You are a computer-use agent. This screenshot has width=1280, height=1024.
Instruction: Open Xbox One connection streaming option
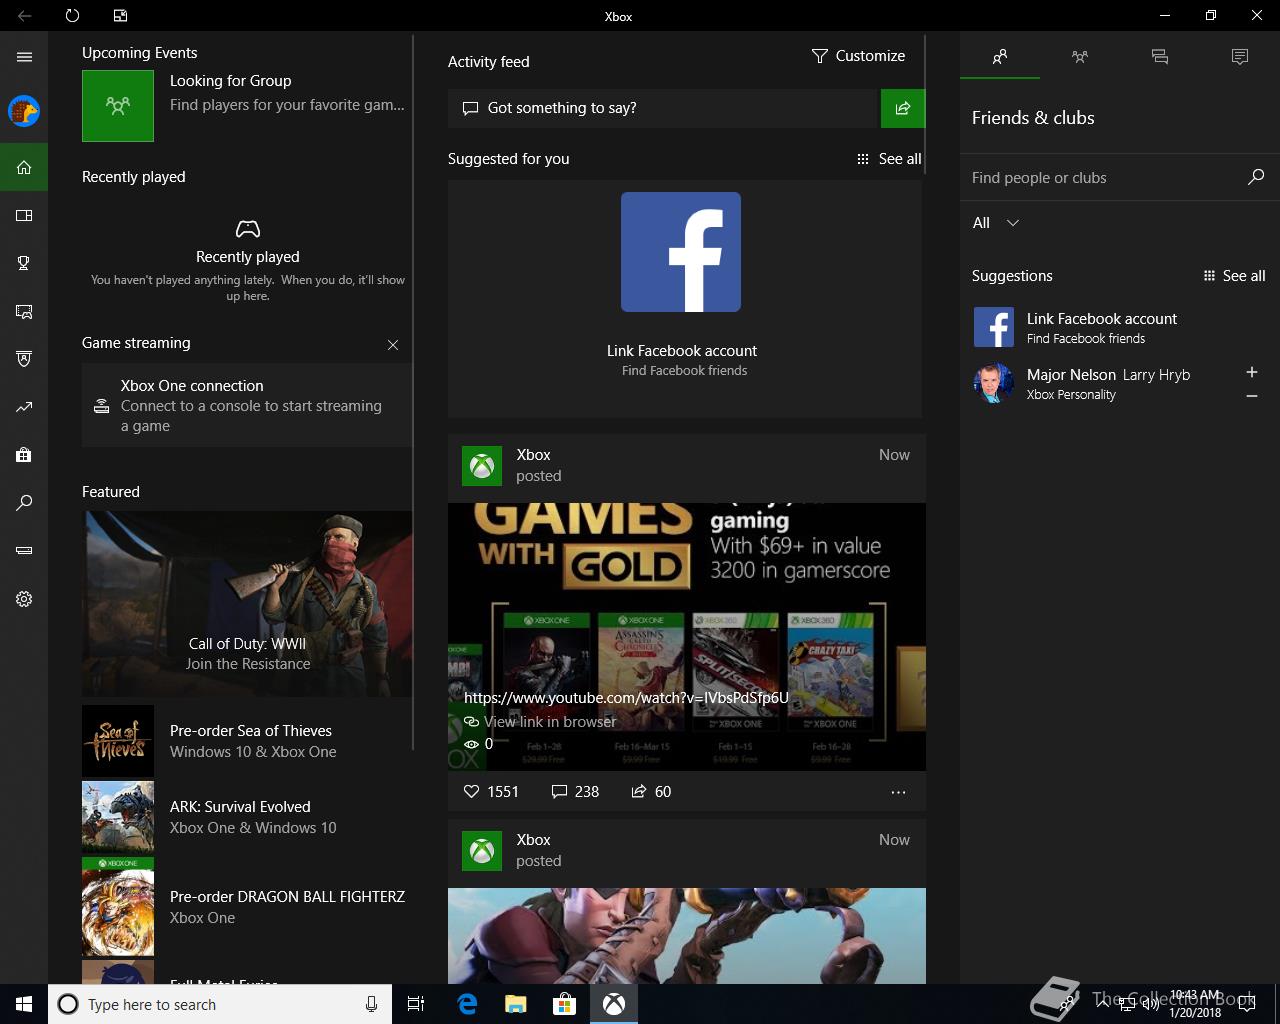247,405
